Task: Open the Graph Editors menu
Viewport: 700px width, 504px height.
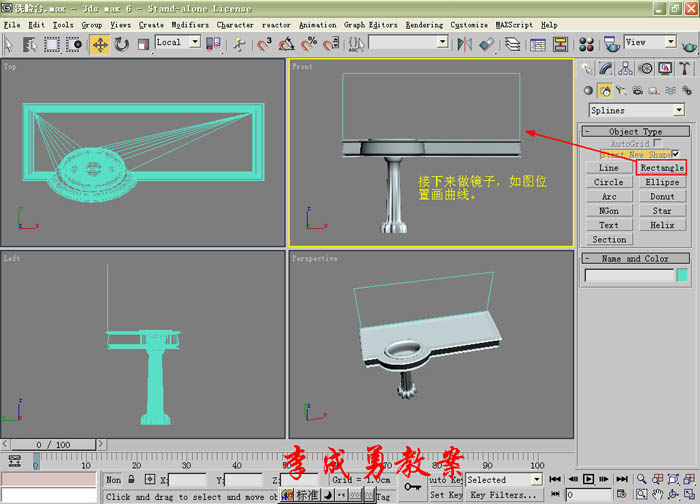Action: click(371, 25)
